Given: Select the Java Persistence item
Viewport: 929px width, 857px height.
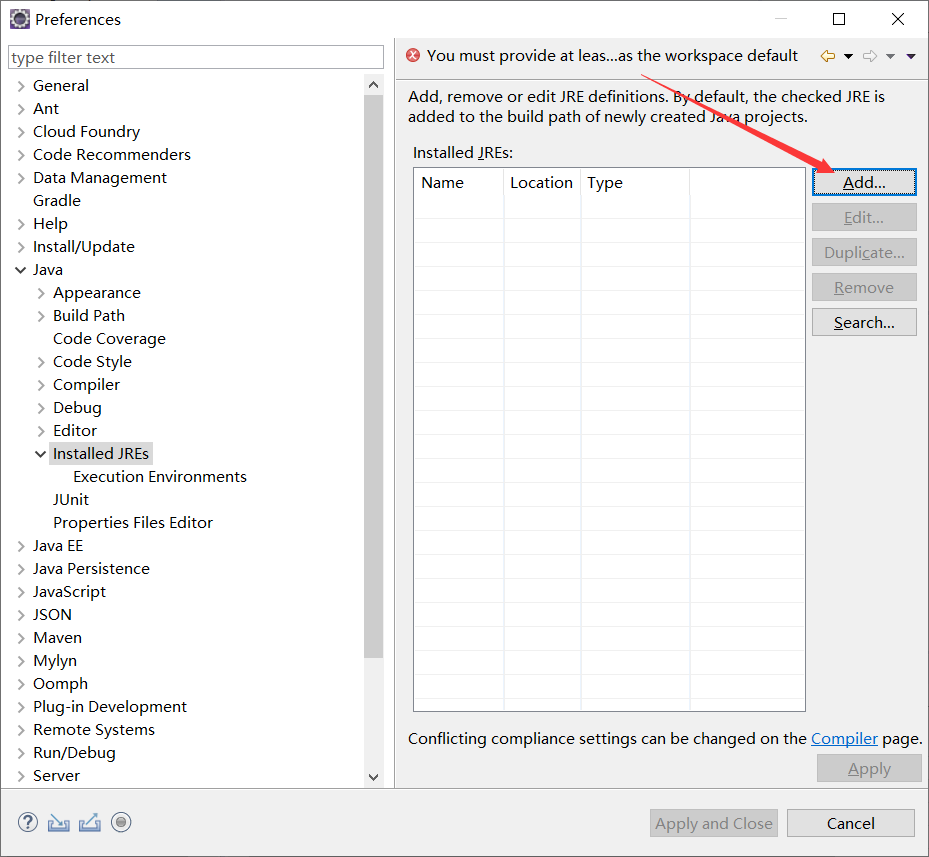Looking at the screenshot, I should tap(91, 569).
